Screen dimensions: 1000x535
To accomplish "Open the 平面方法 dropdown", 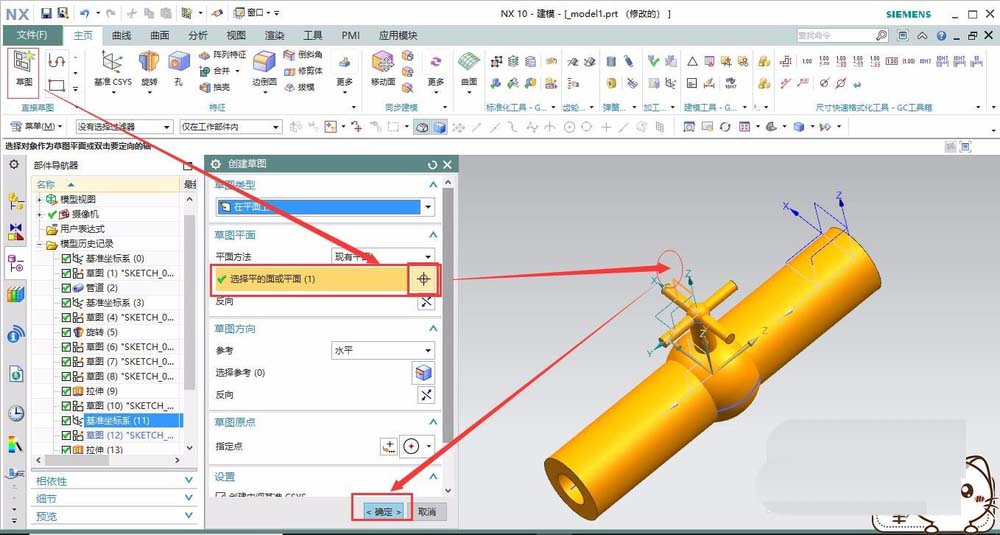I will pyautogui.click(x=383, y=256).
